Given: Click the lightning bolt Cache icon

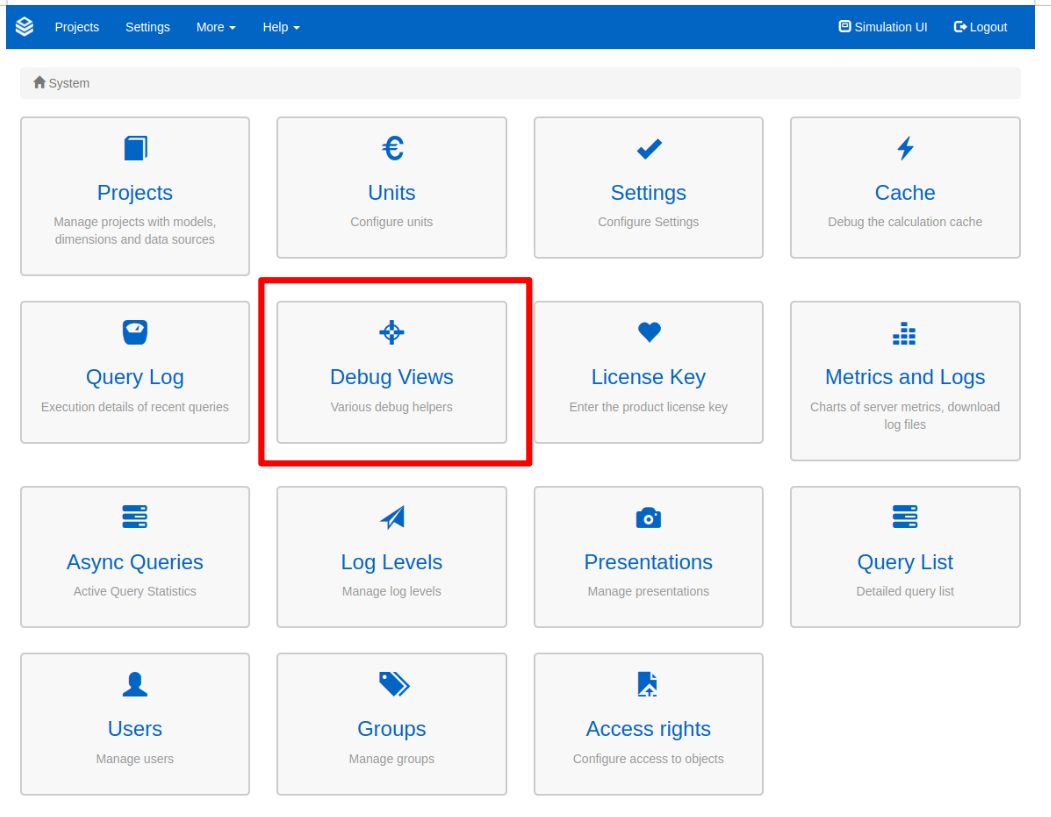Looking at the screenshot, I should coord(905,149).
